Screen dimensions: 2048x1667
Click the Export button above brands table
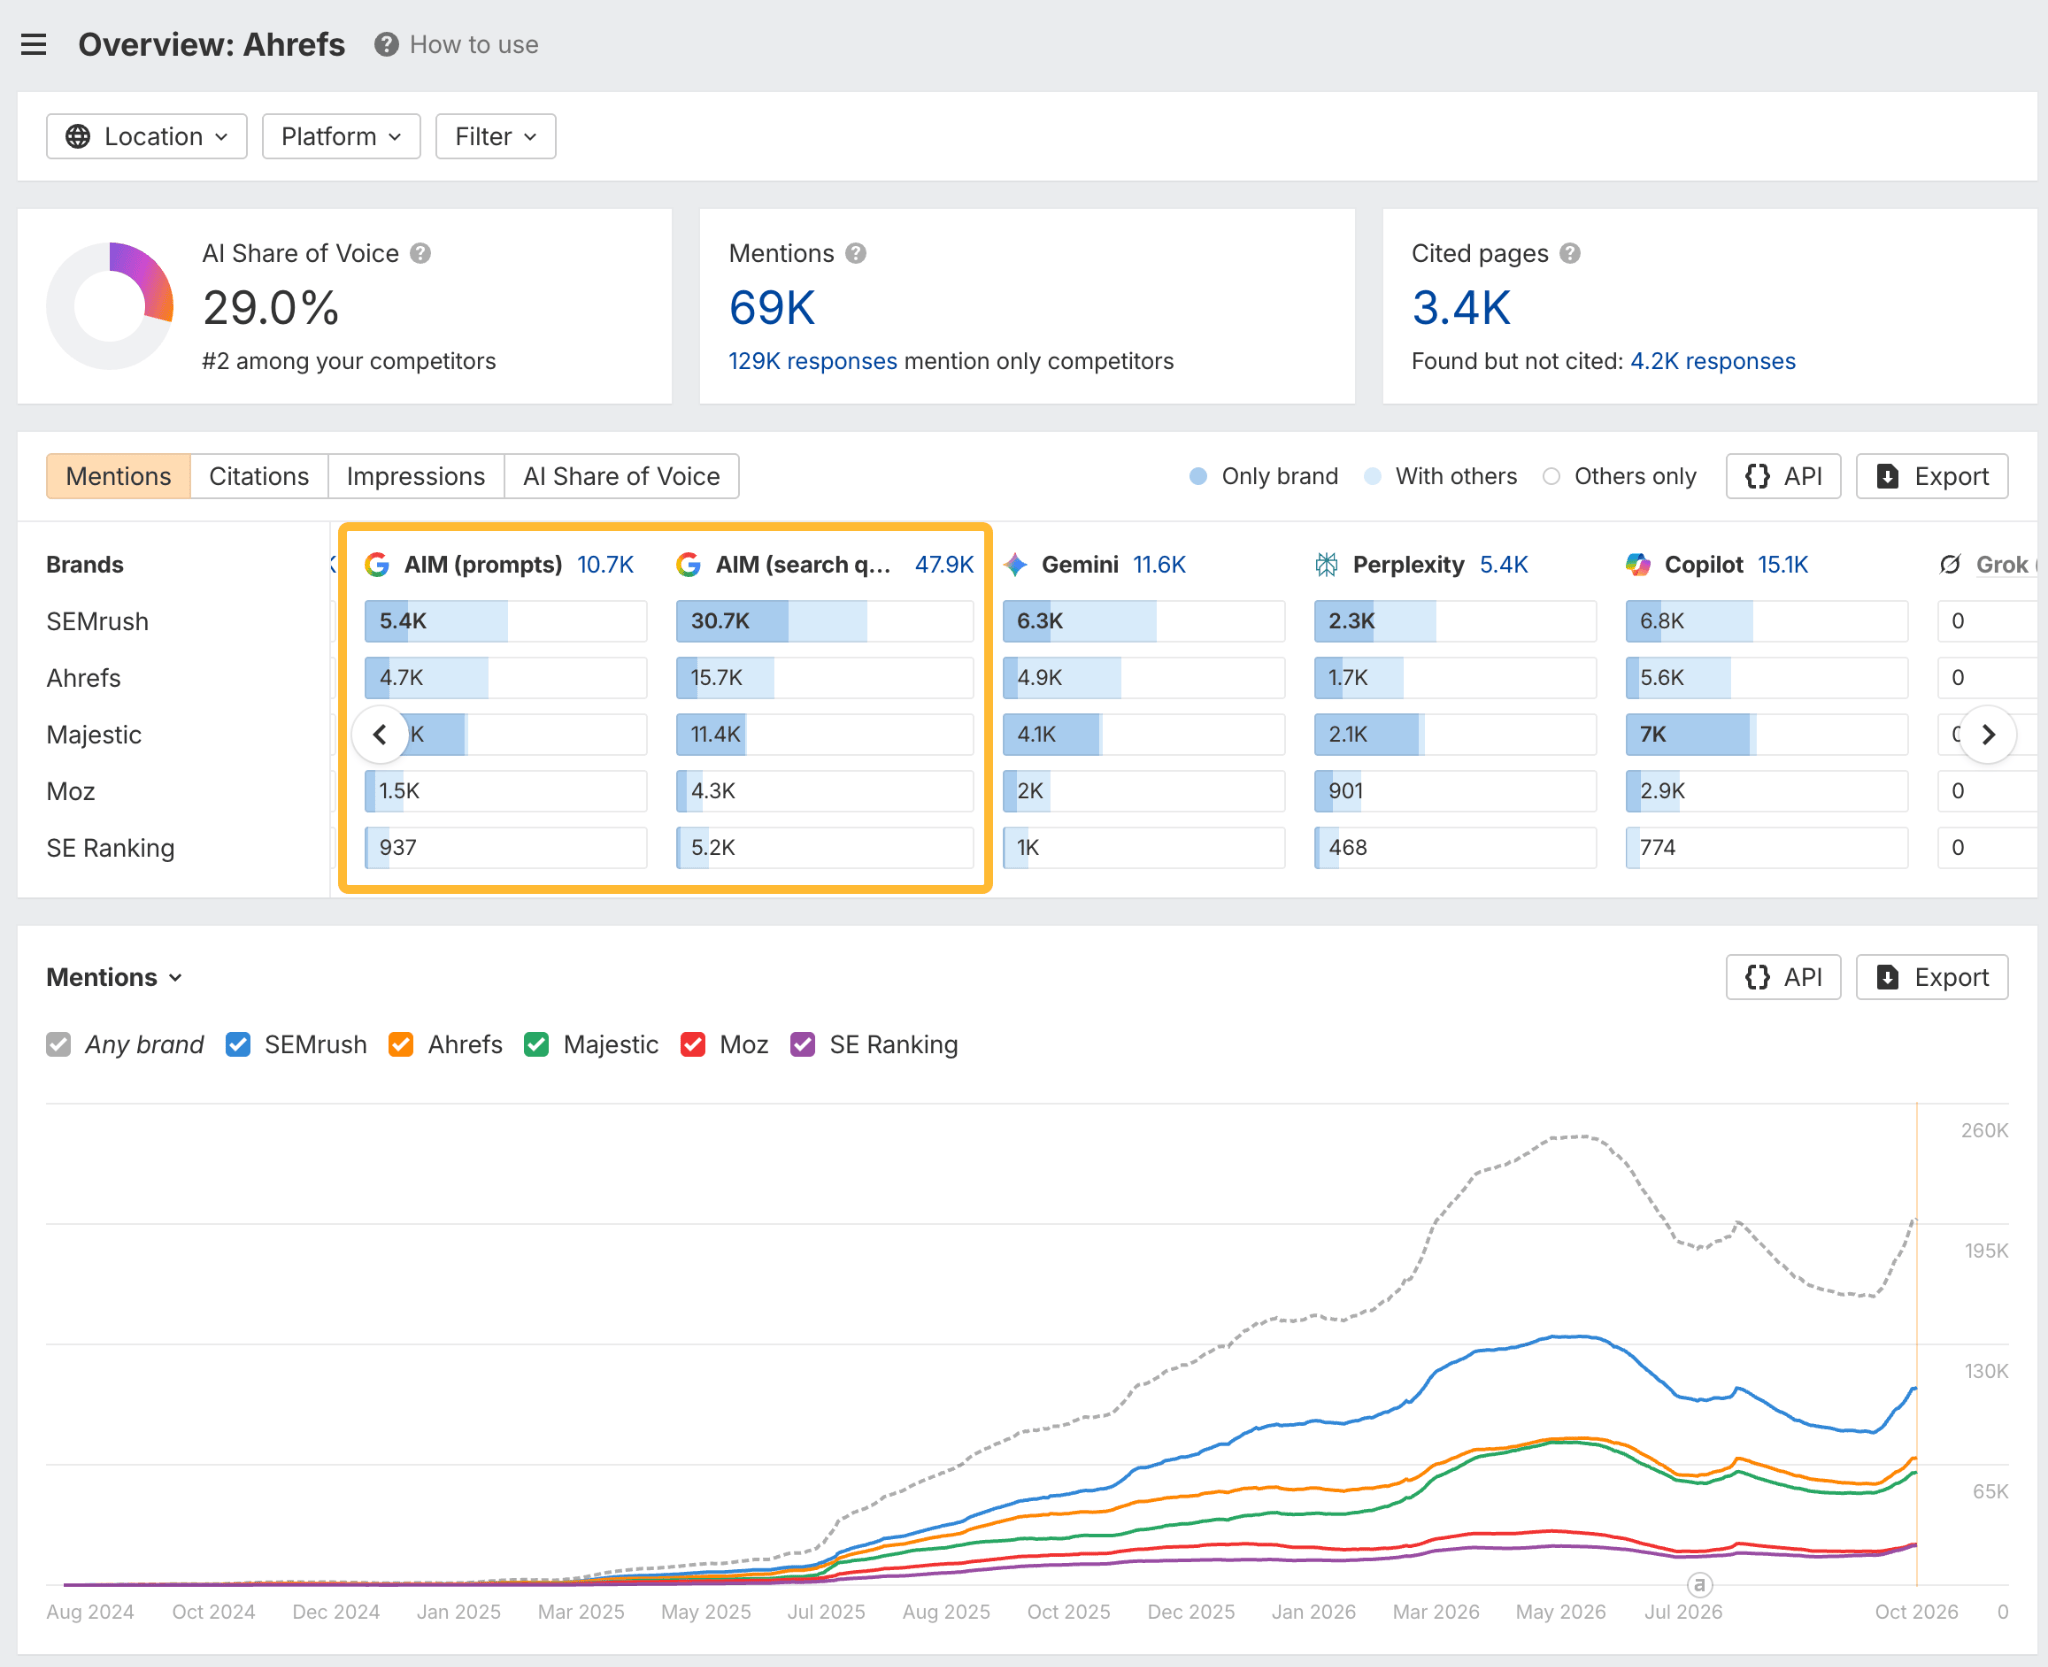click(x=1931, y=476)
